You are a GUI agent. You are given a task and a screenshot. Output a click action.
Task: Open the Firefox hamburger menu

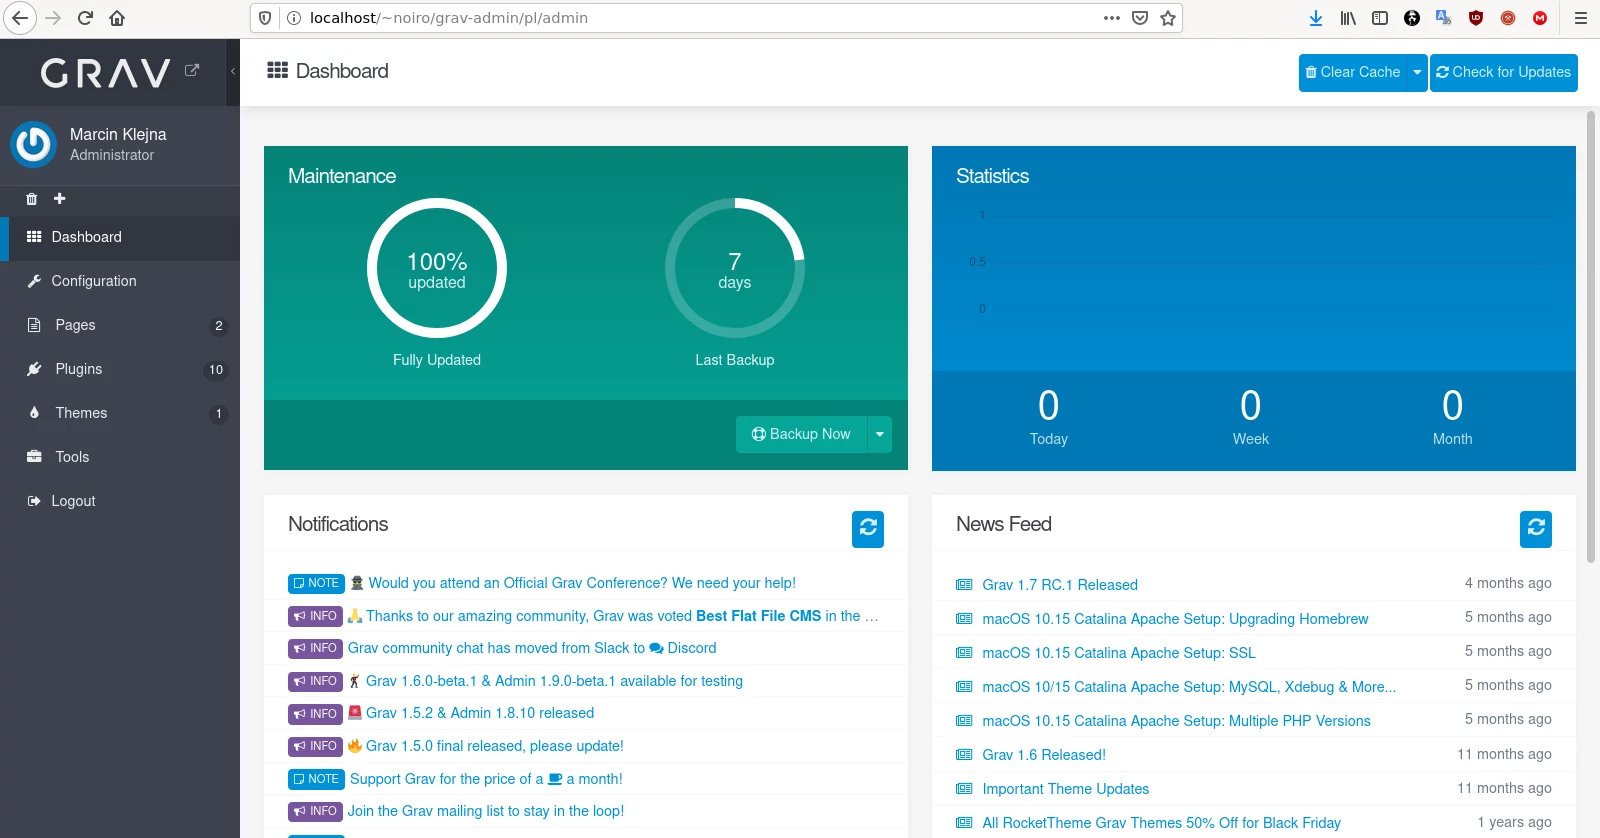pos(1581,18)
